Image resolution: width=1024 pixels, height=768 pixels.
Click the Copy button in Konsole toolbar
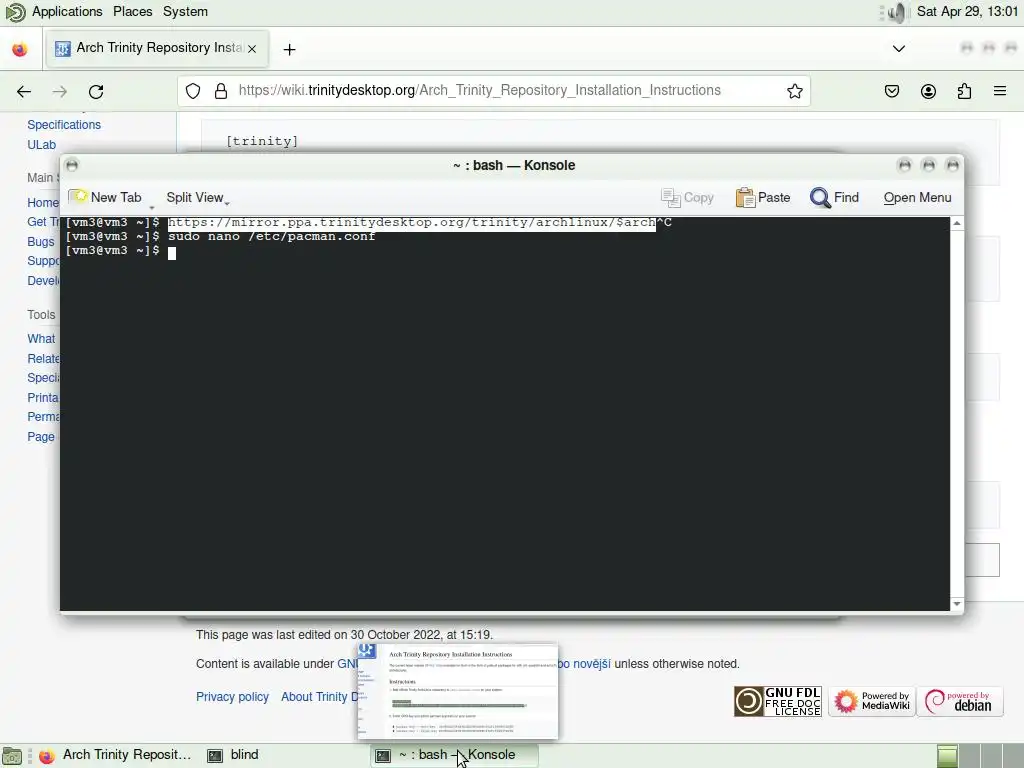click(x=687, y=197)
